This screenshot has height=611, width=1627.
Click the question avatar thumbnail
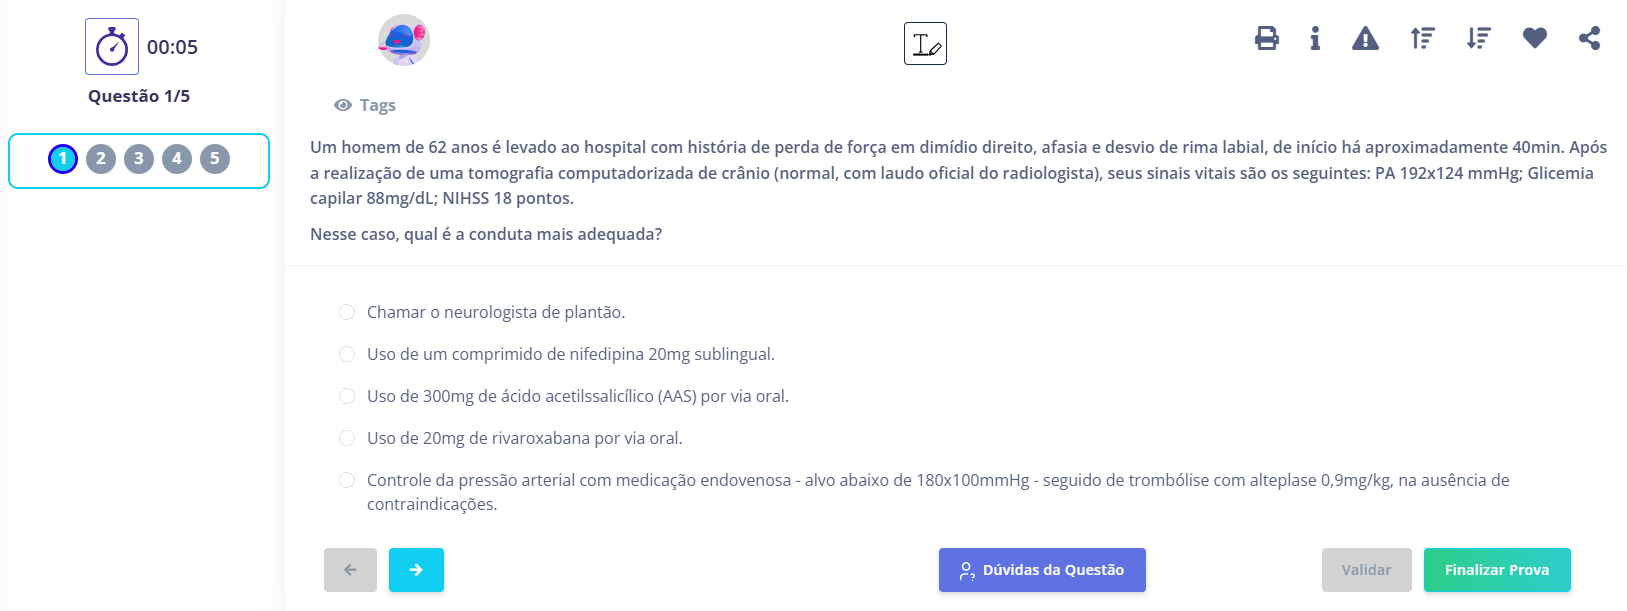403,40
